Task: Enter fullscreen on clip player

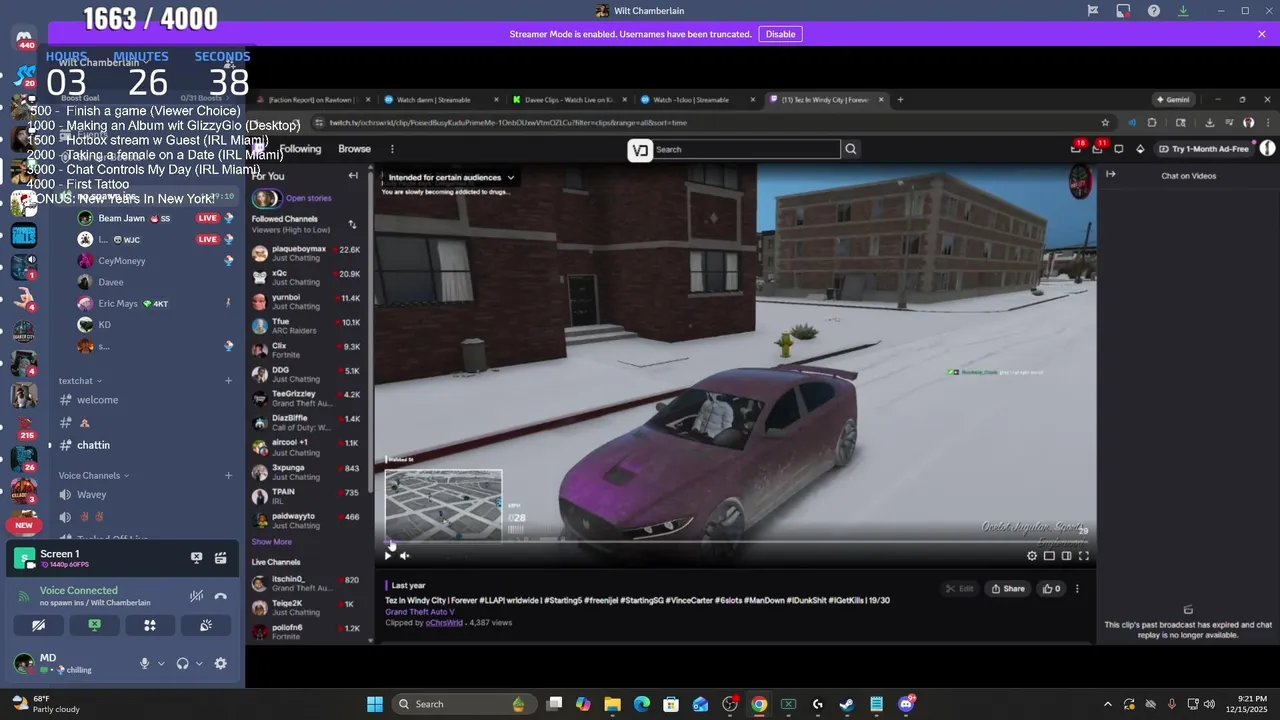Action: pos(1083,556)
